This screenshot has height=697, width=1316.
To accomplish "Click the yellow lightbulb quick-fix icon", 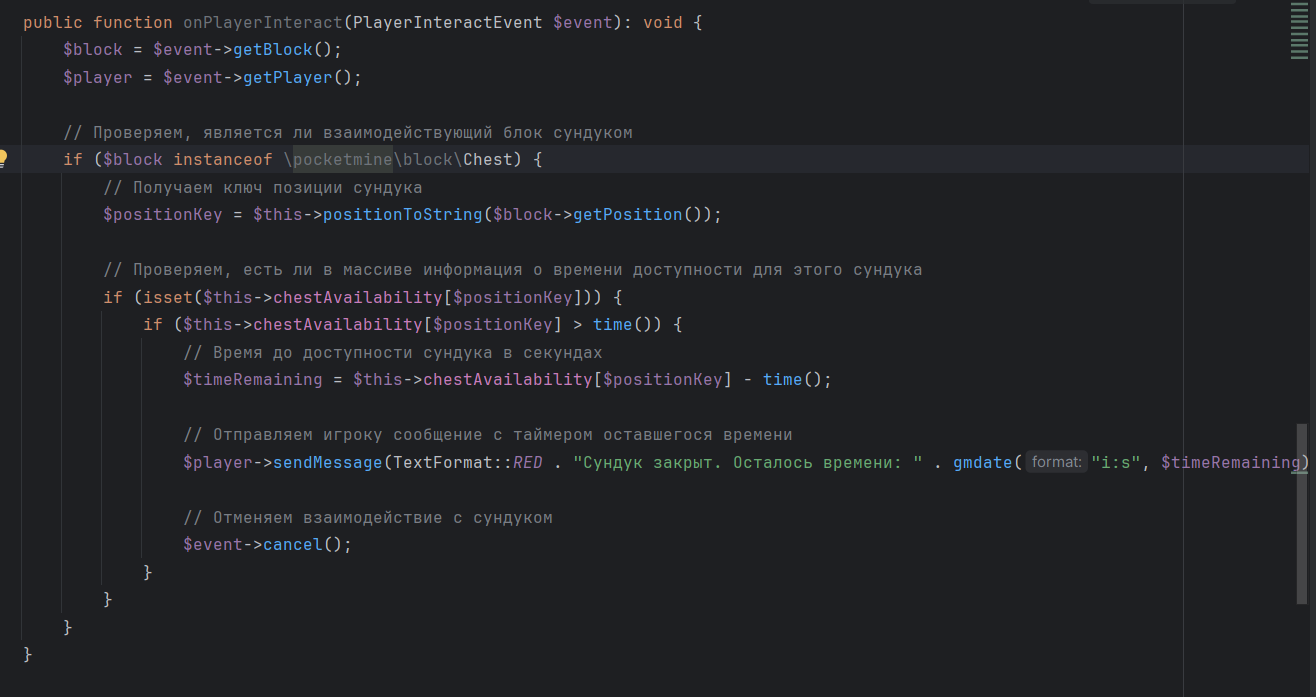I will pyautogui.click(x=4, y=158).
